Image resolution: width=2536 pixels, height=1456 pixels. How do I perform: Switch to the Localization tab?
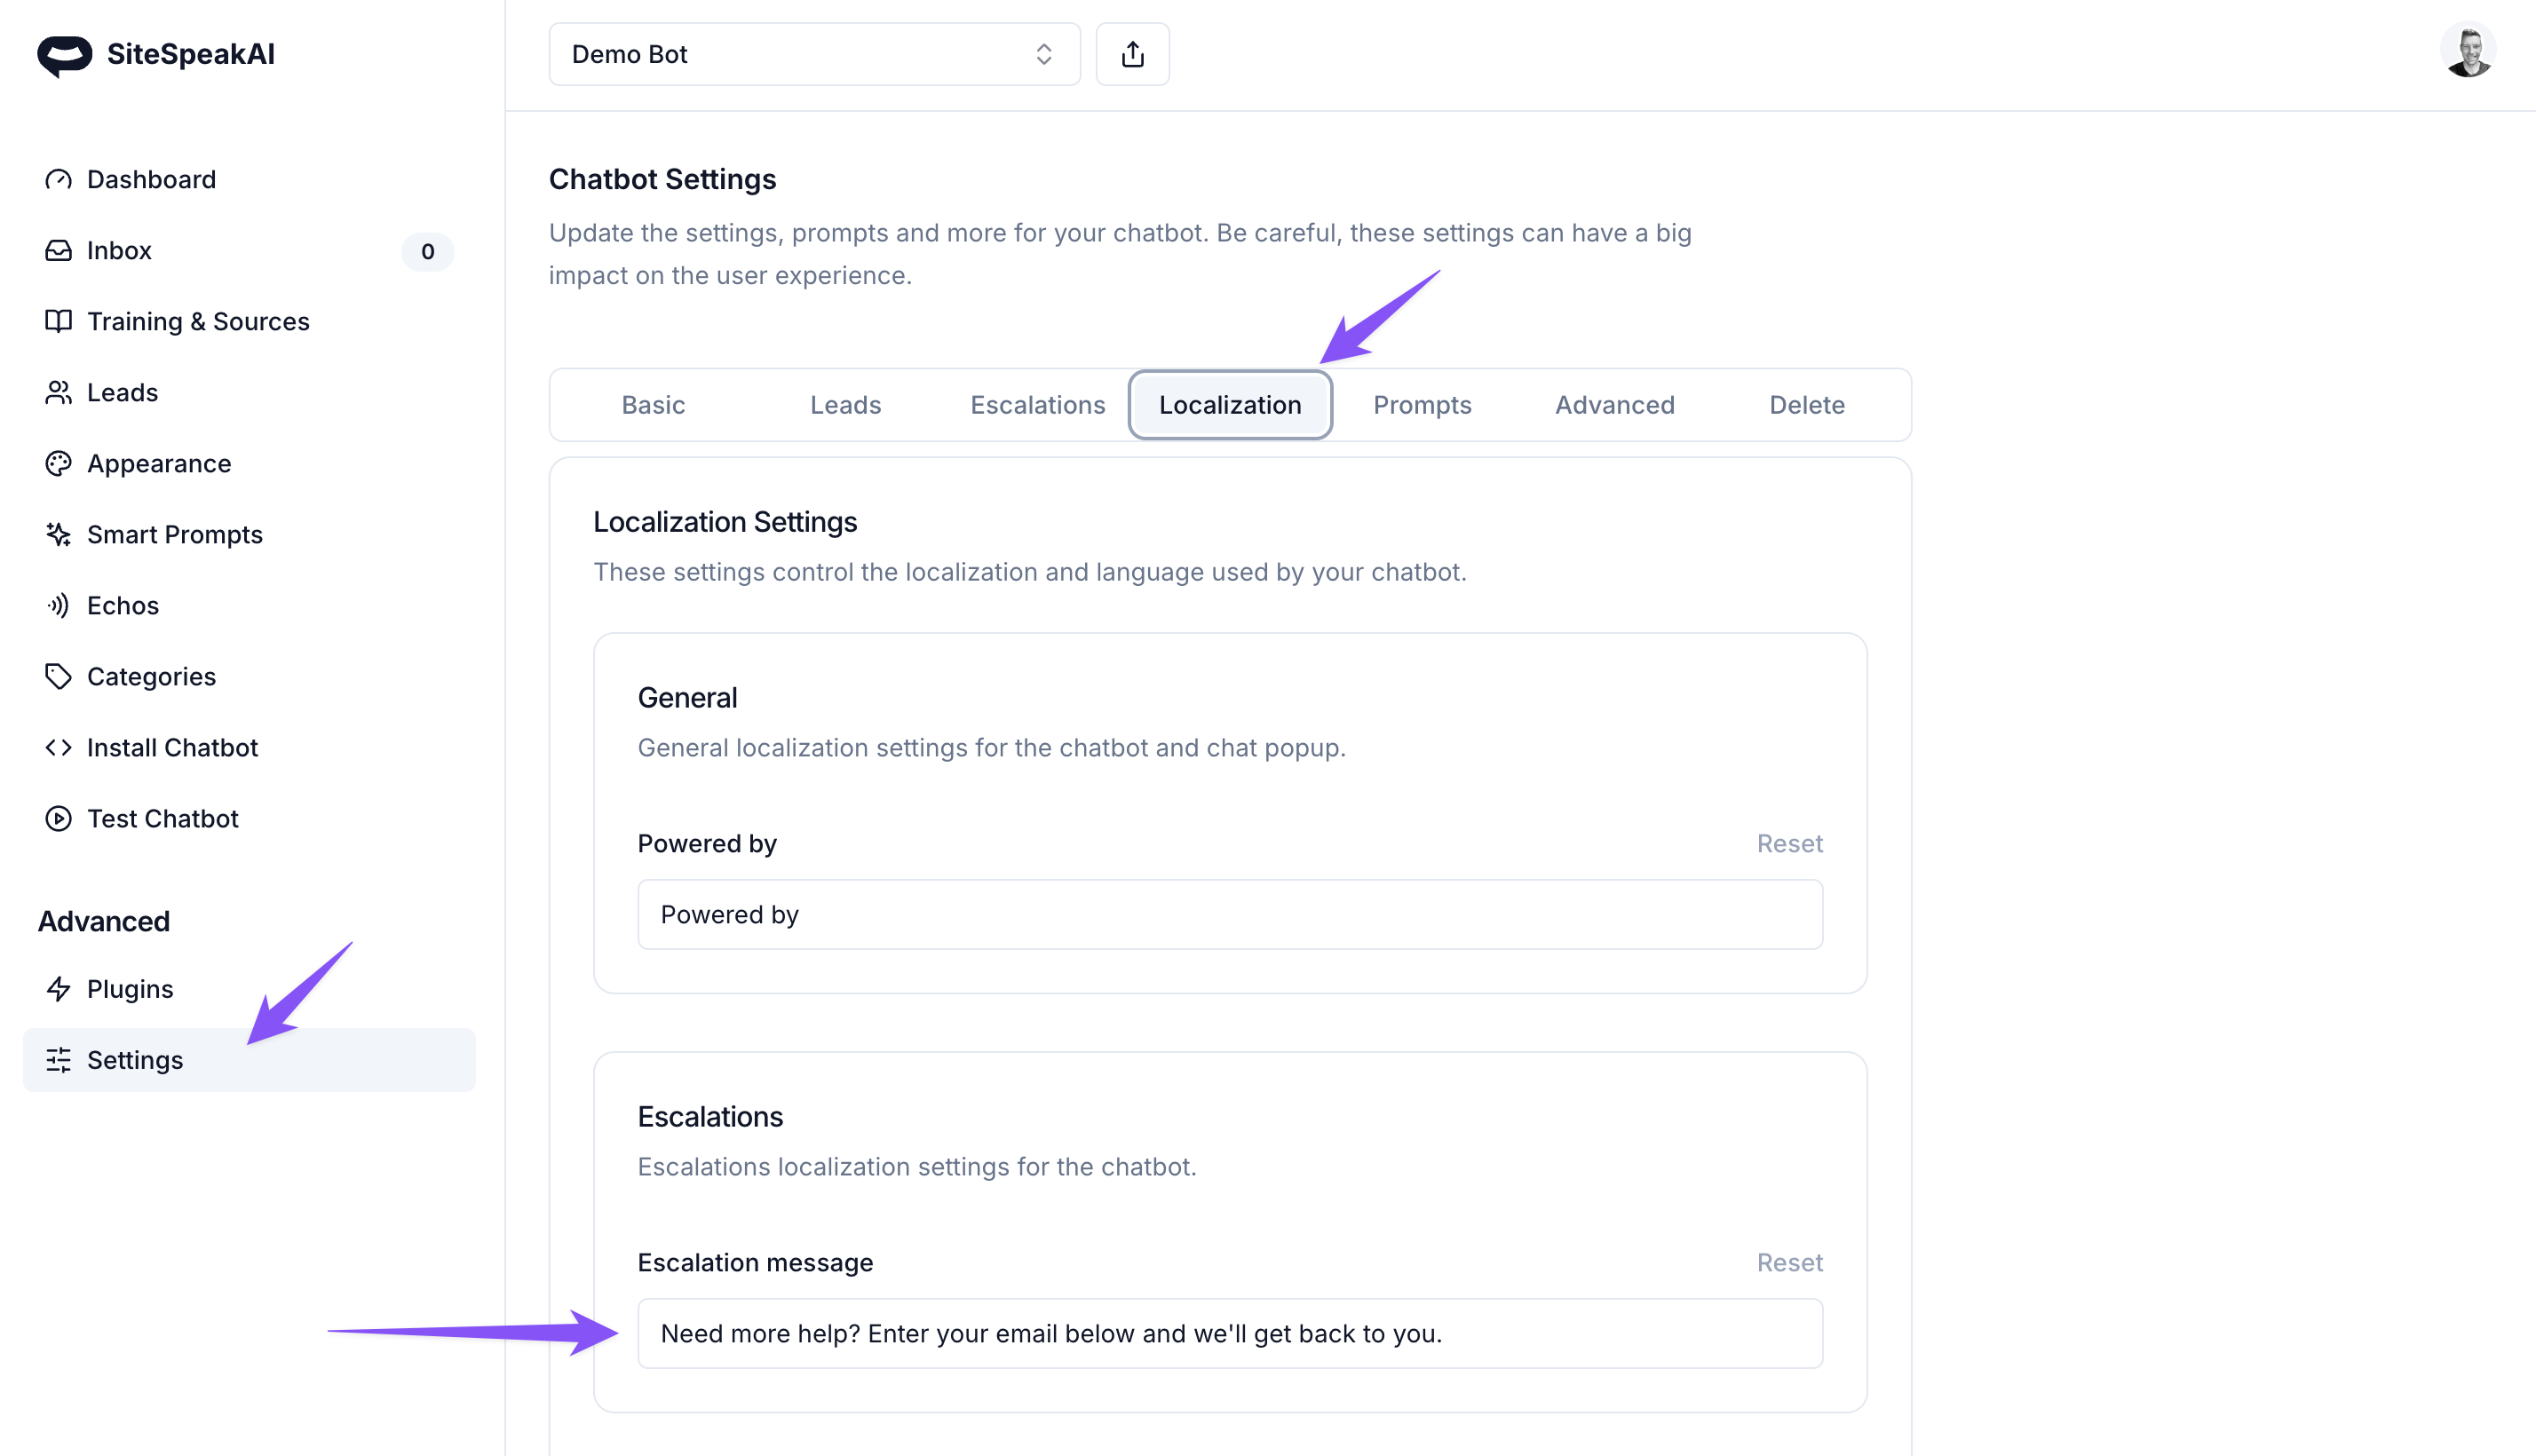click(1230, 404)
